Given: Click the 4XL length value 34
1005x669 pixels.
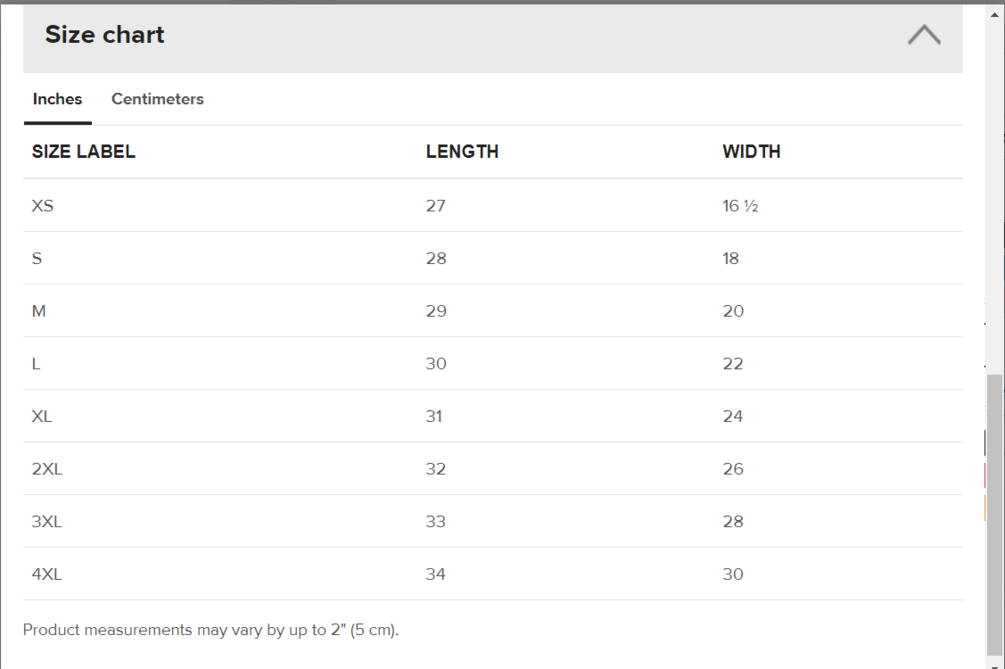Looking at the screenshot, I should (436, 574).
